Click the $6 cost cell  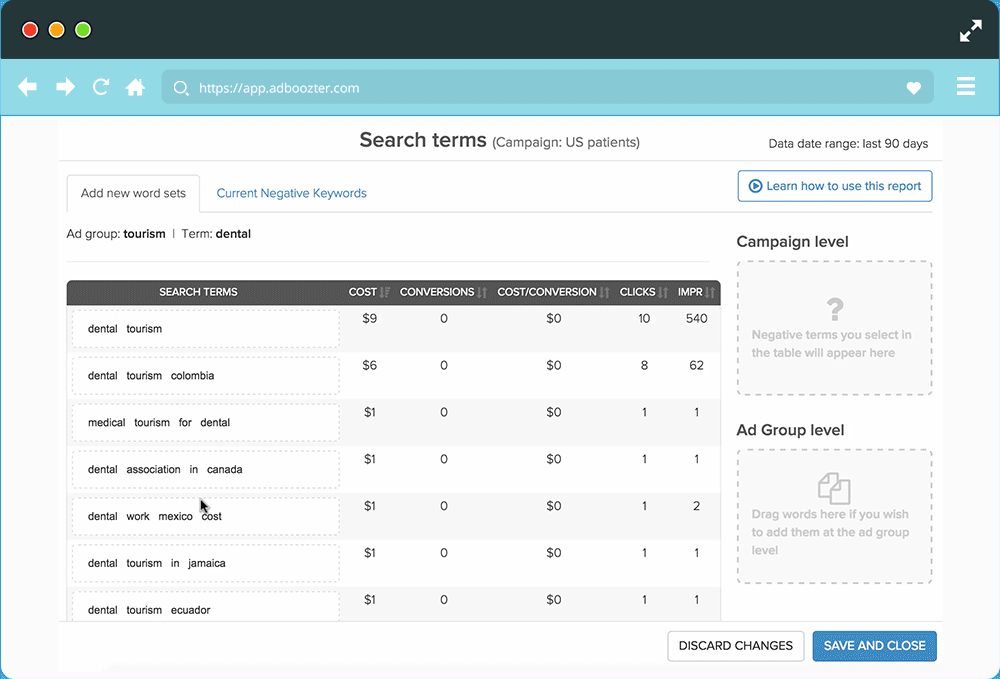click(369, 365)
